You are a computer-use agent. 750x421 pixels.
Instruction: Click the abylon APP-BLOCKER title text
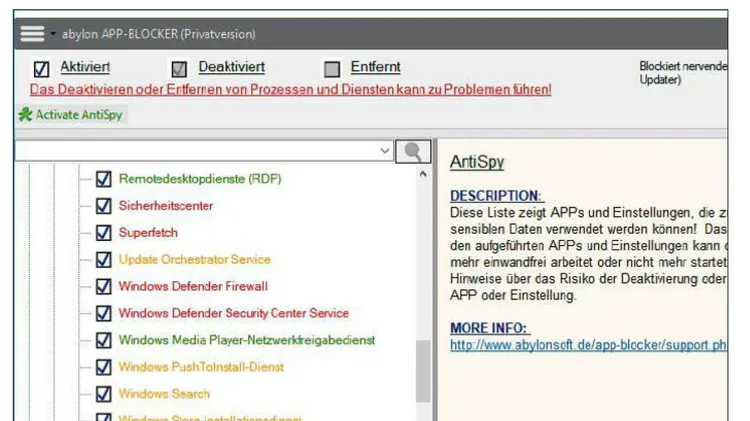tap(158, 34)
